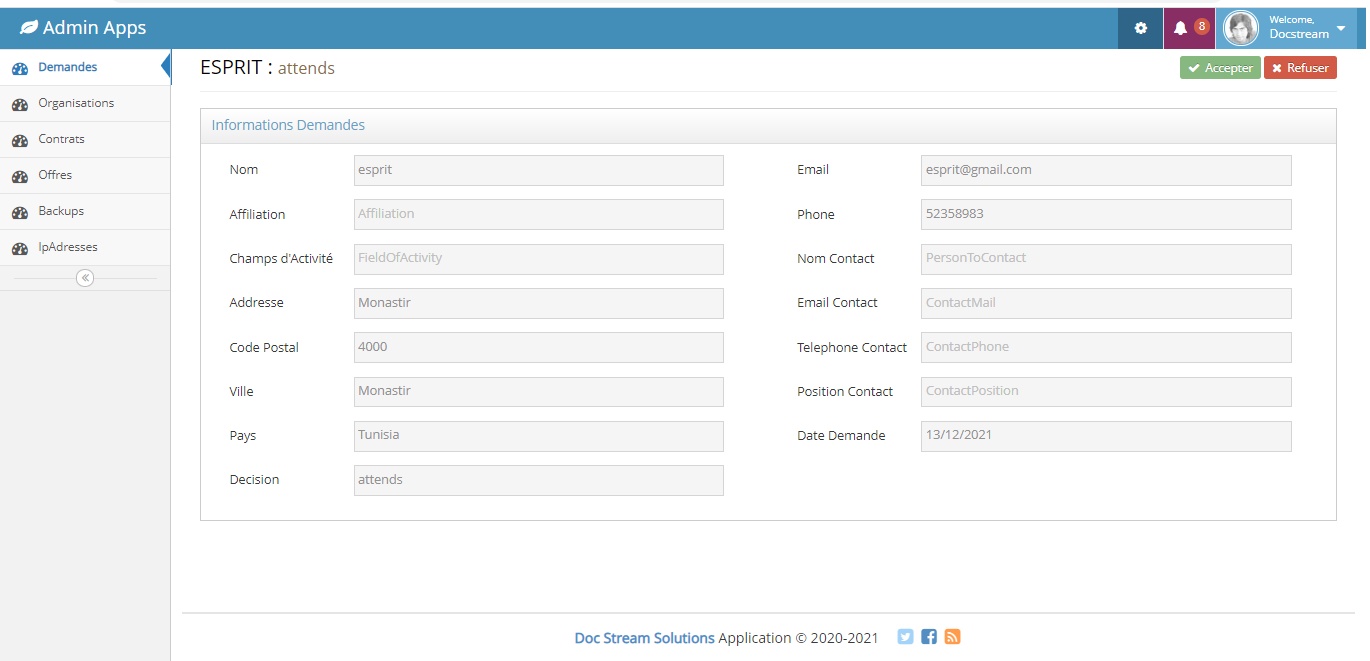Open the Offres menu item
The width and height of the screenshot is (1370, 661).
tap(85, 175)
